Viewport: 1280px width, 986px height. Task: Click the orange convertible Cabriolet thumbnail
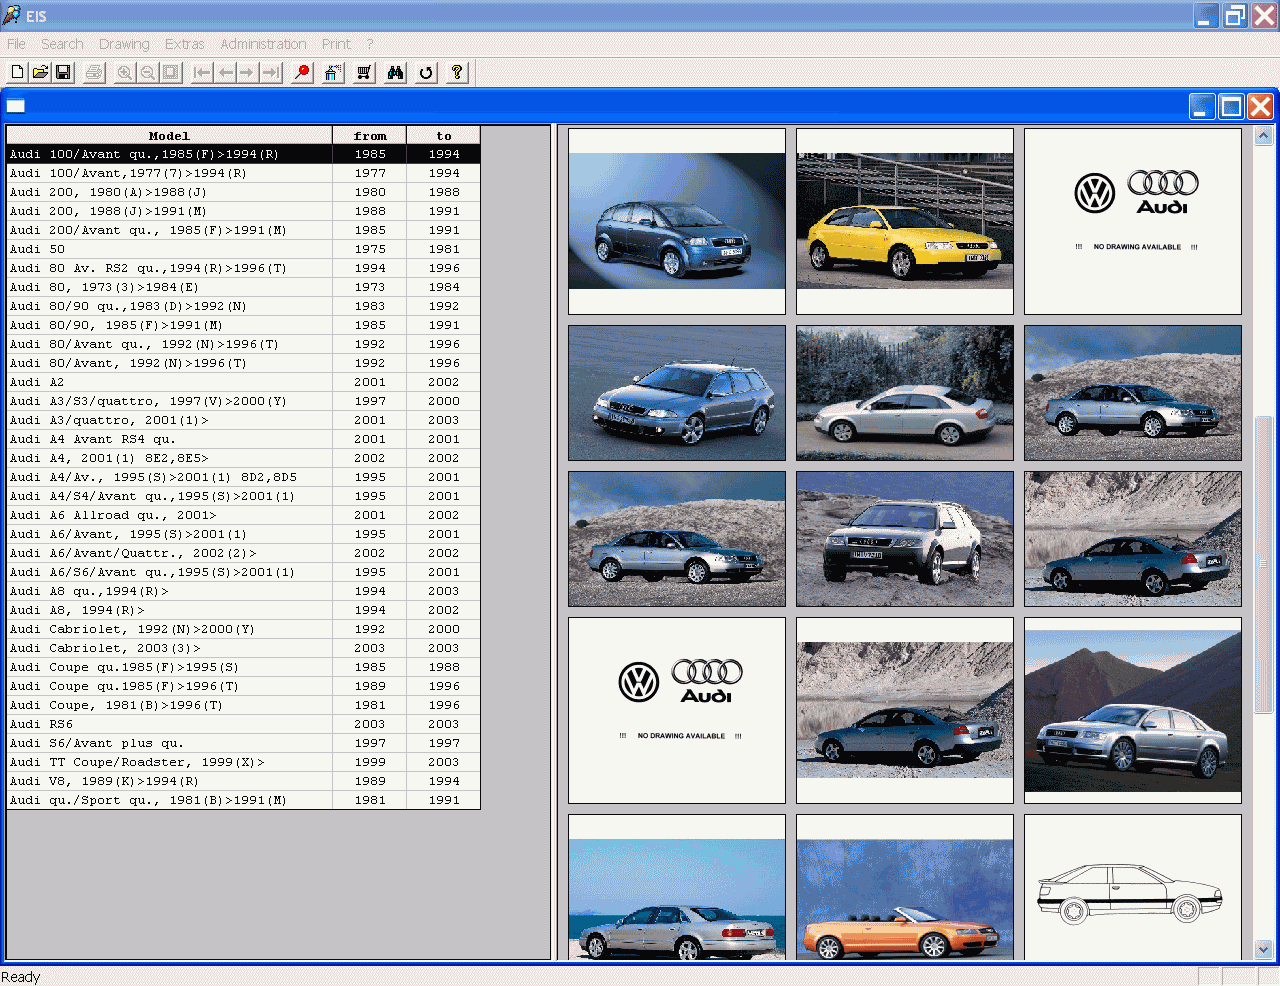pos(905,887)
